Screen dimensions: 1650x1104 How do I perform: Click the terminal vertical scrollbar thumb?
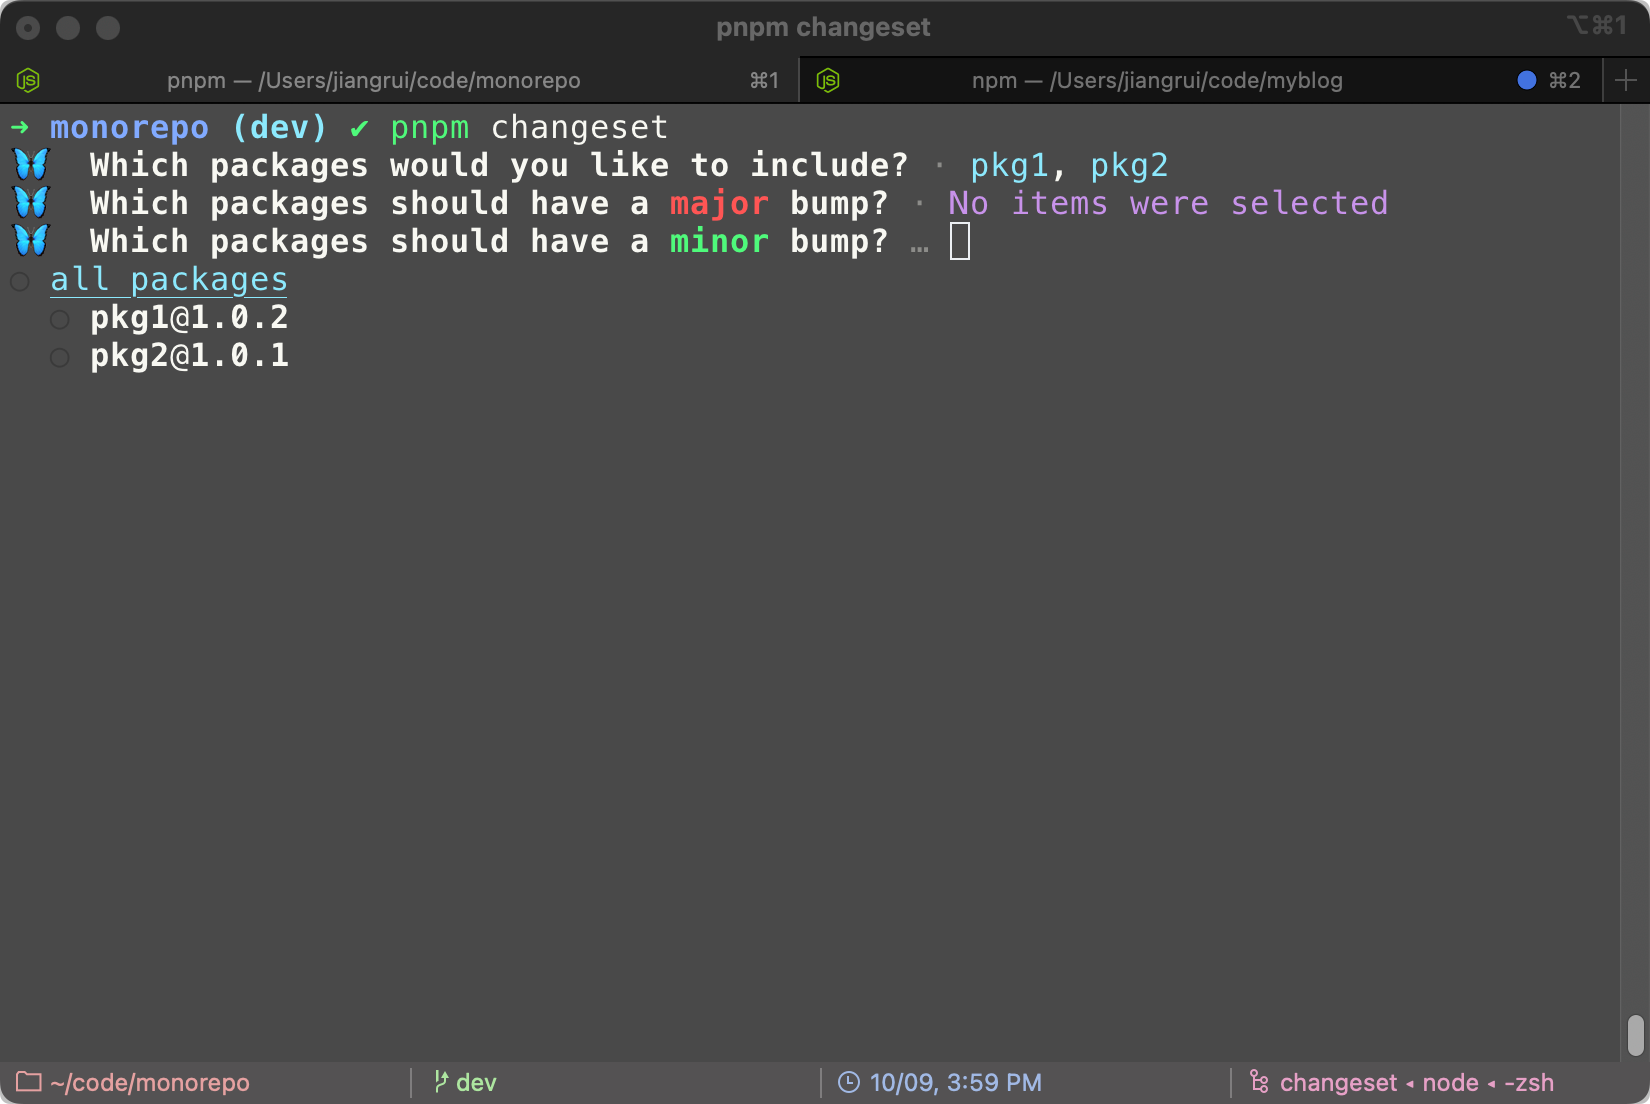[1636, 1035]
